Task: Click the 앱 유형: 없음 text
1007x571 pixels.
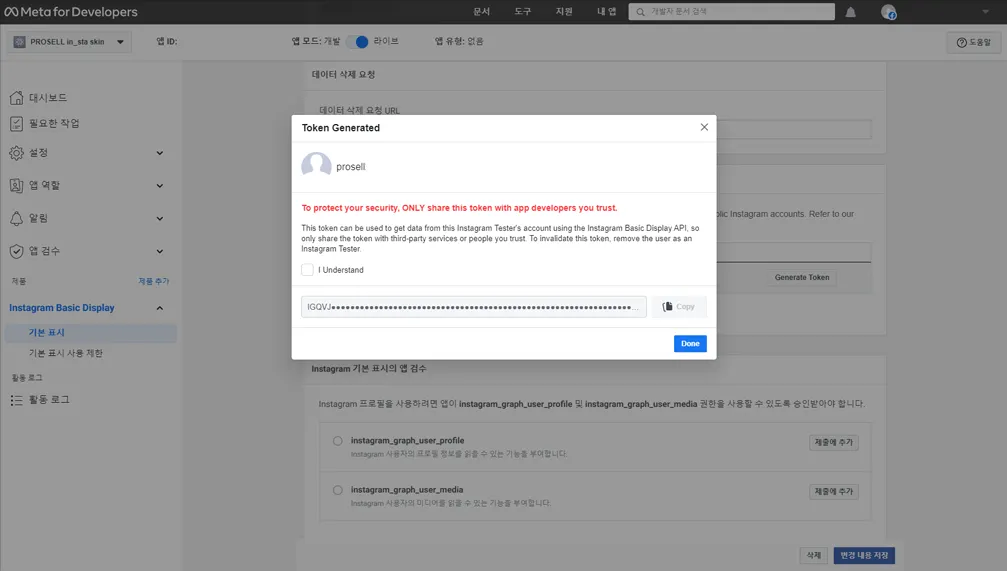Action: 459,42
